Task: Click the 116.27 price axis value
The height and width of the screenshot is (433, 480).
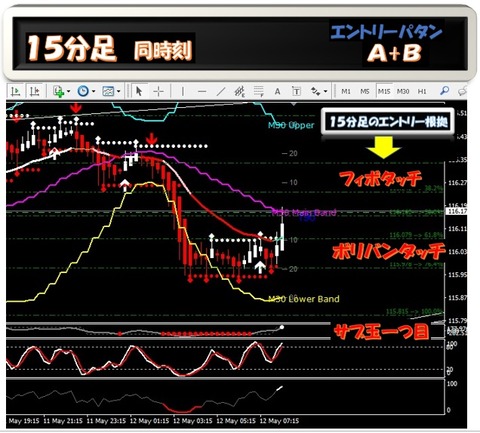Action: pos(457,183)
